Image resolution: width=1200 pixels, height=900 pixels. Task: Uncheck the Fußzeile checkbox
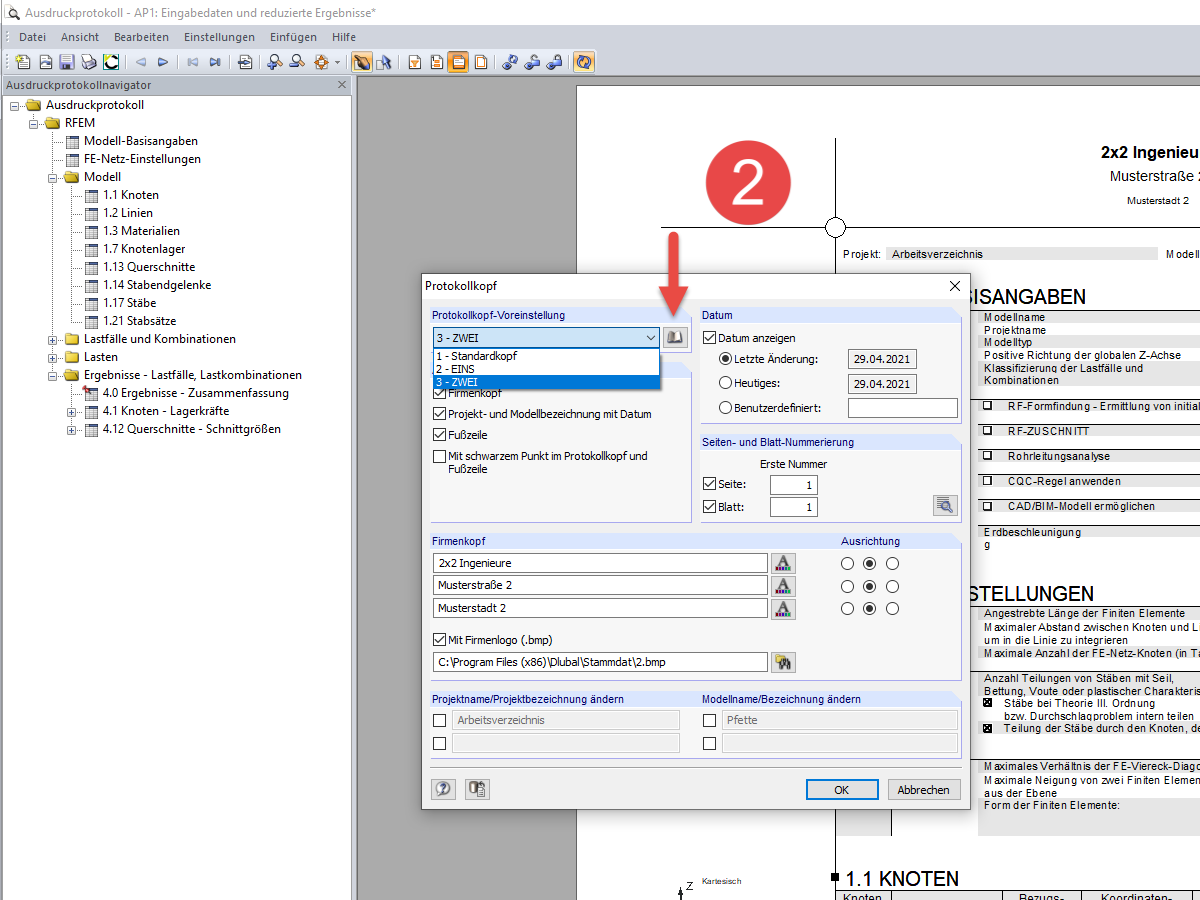point(440,435)
